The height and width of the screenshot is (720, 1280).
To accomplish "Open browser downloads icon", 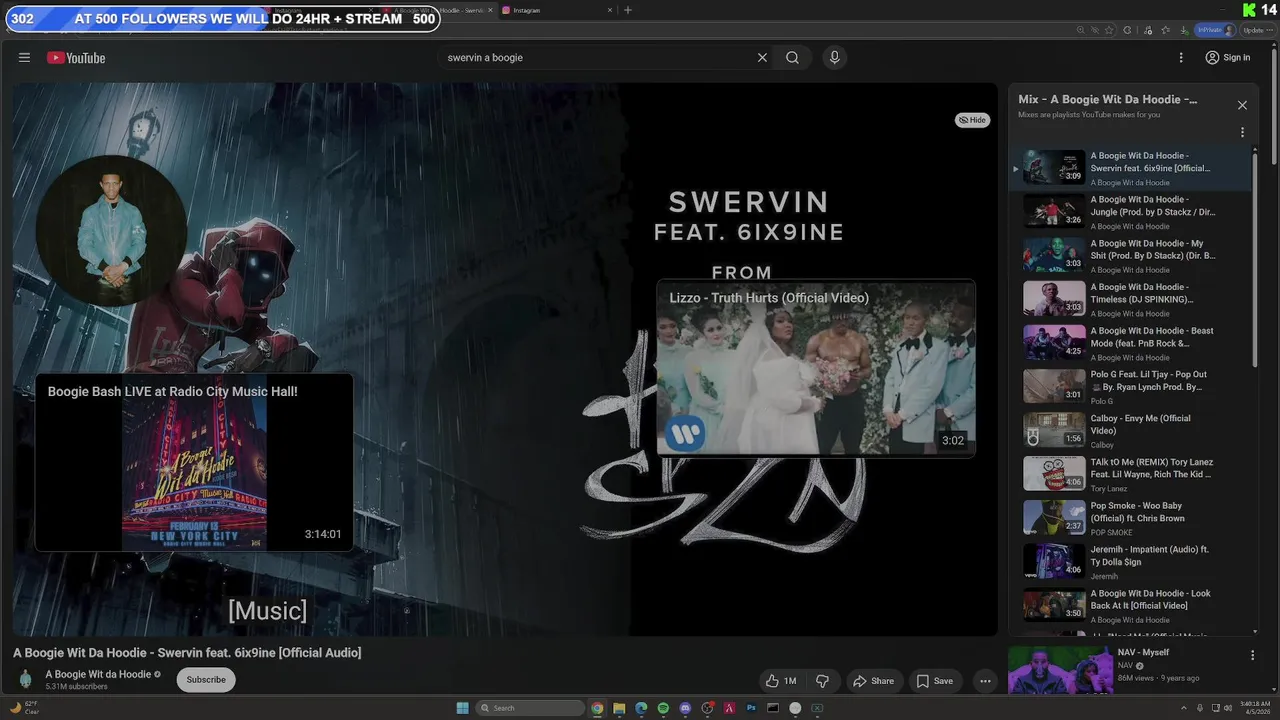I will pos(1184,30).
